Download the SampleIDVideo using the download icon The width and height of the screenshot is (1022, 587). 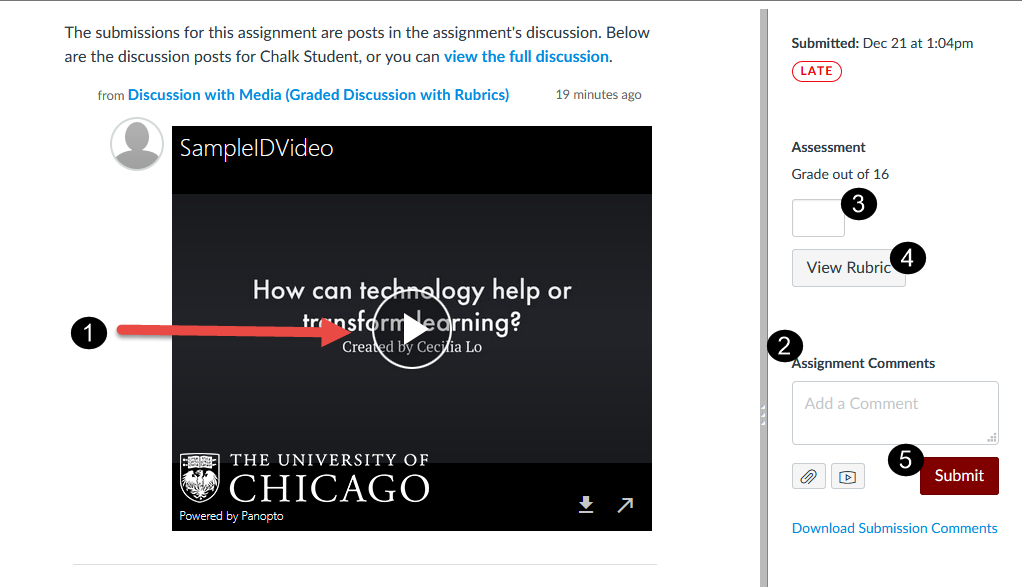click(586, 505)
